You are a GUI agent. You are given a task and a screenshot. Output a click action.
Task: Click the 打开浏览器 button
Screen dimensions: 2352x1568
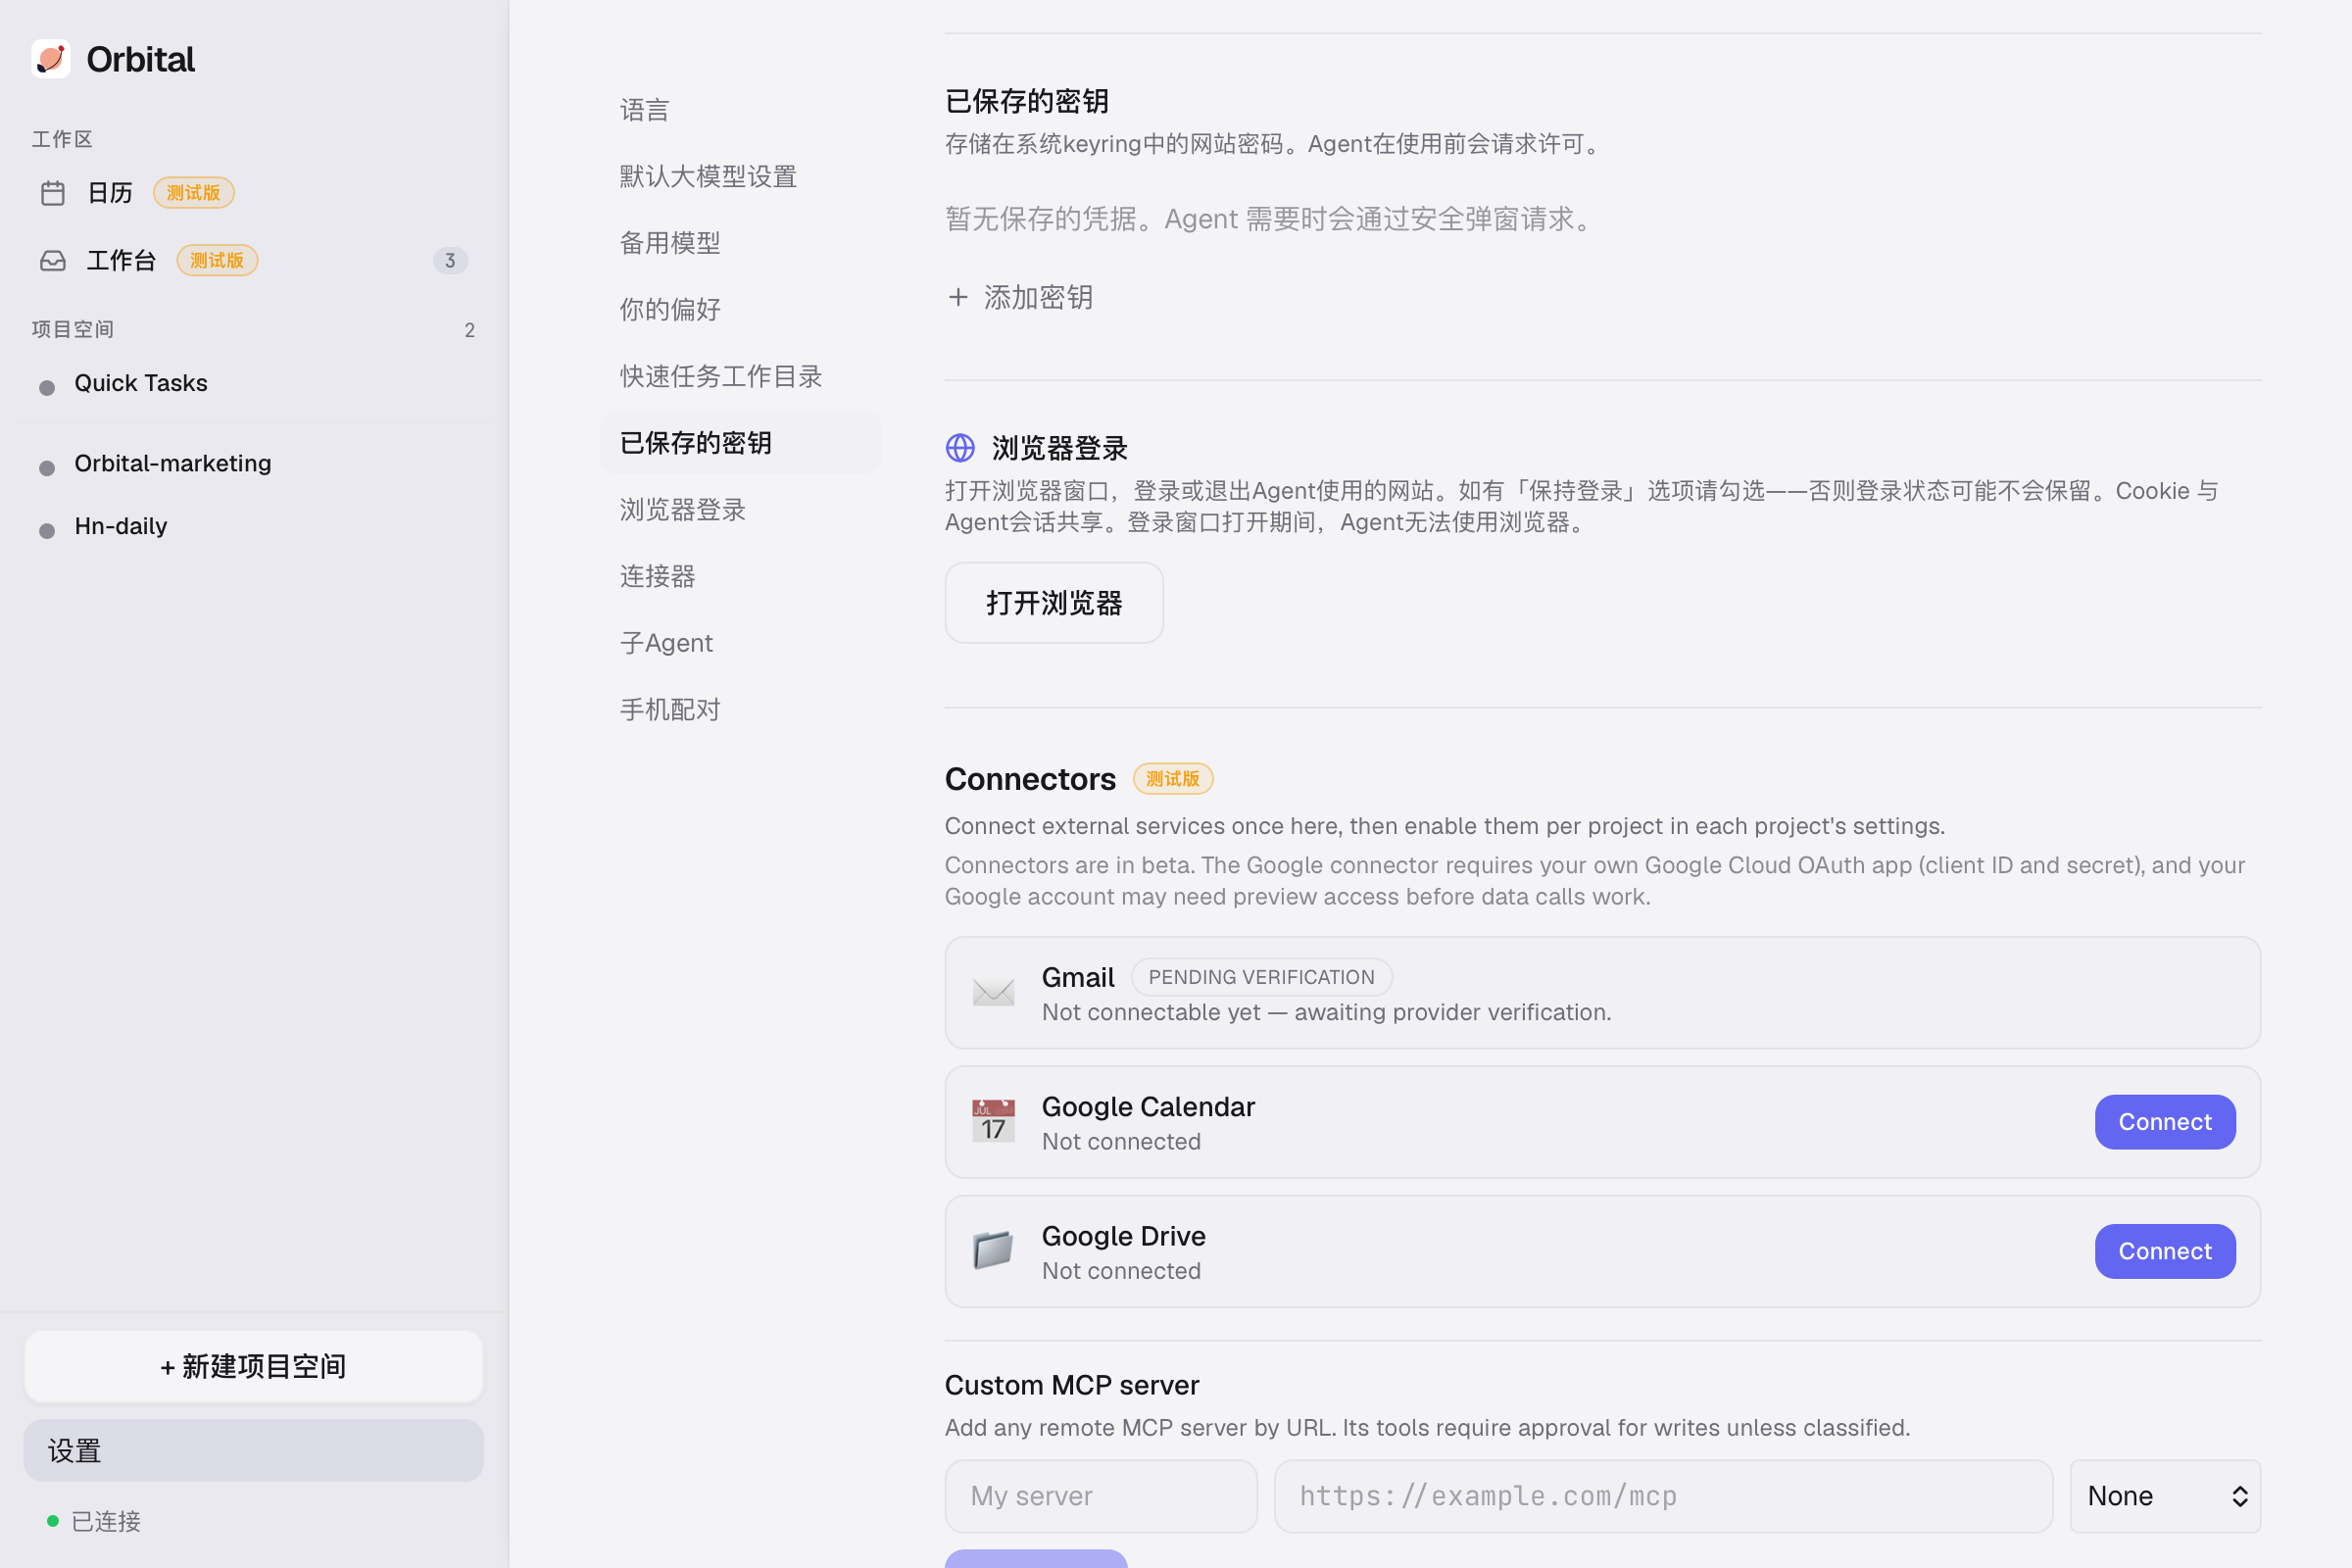(x=1054, y=603)
